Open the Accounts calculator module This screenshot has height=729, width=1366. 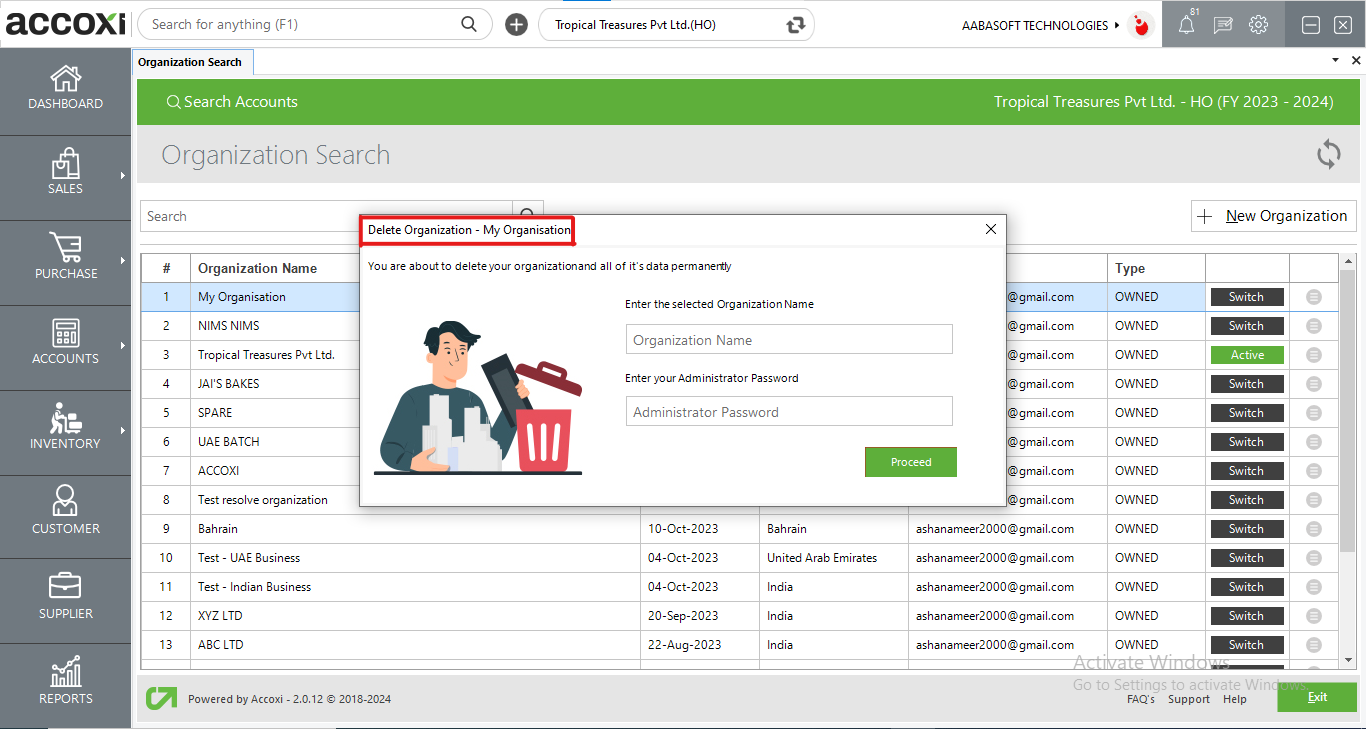(x=65, y=334)
